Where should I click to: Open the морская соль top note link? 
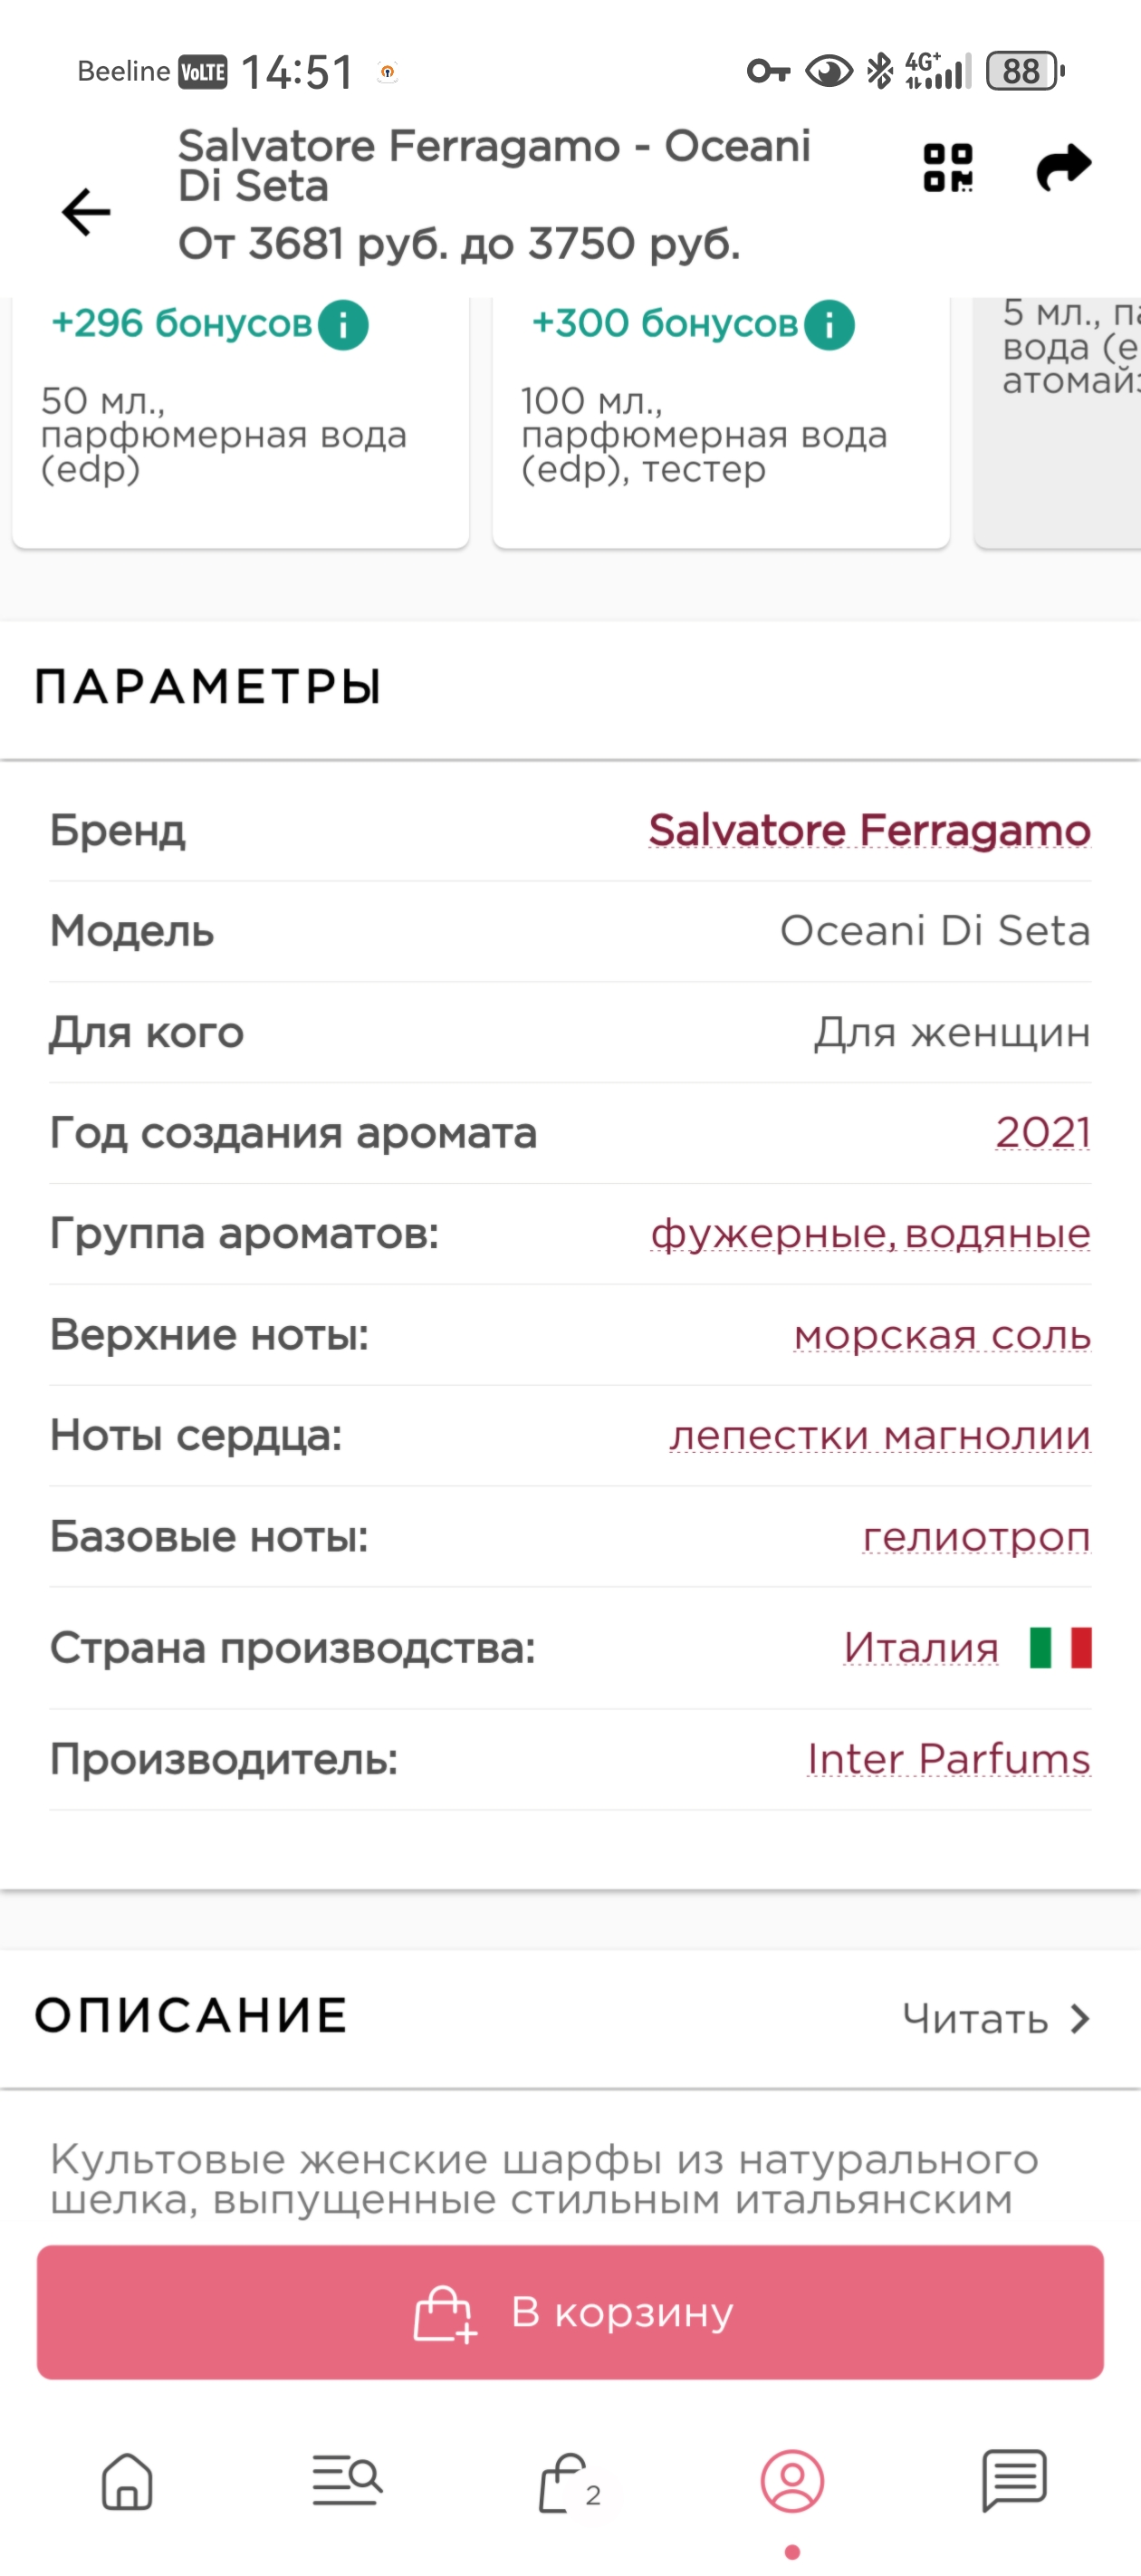[942, 1335]
